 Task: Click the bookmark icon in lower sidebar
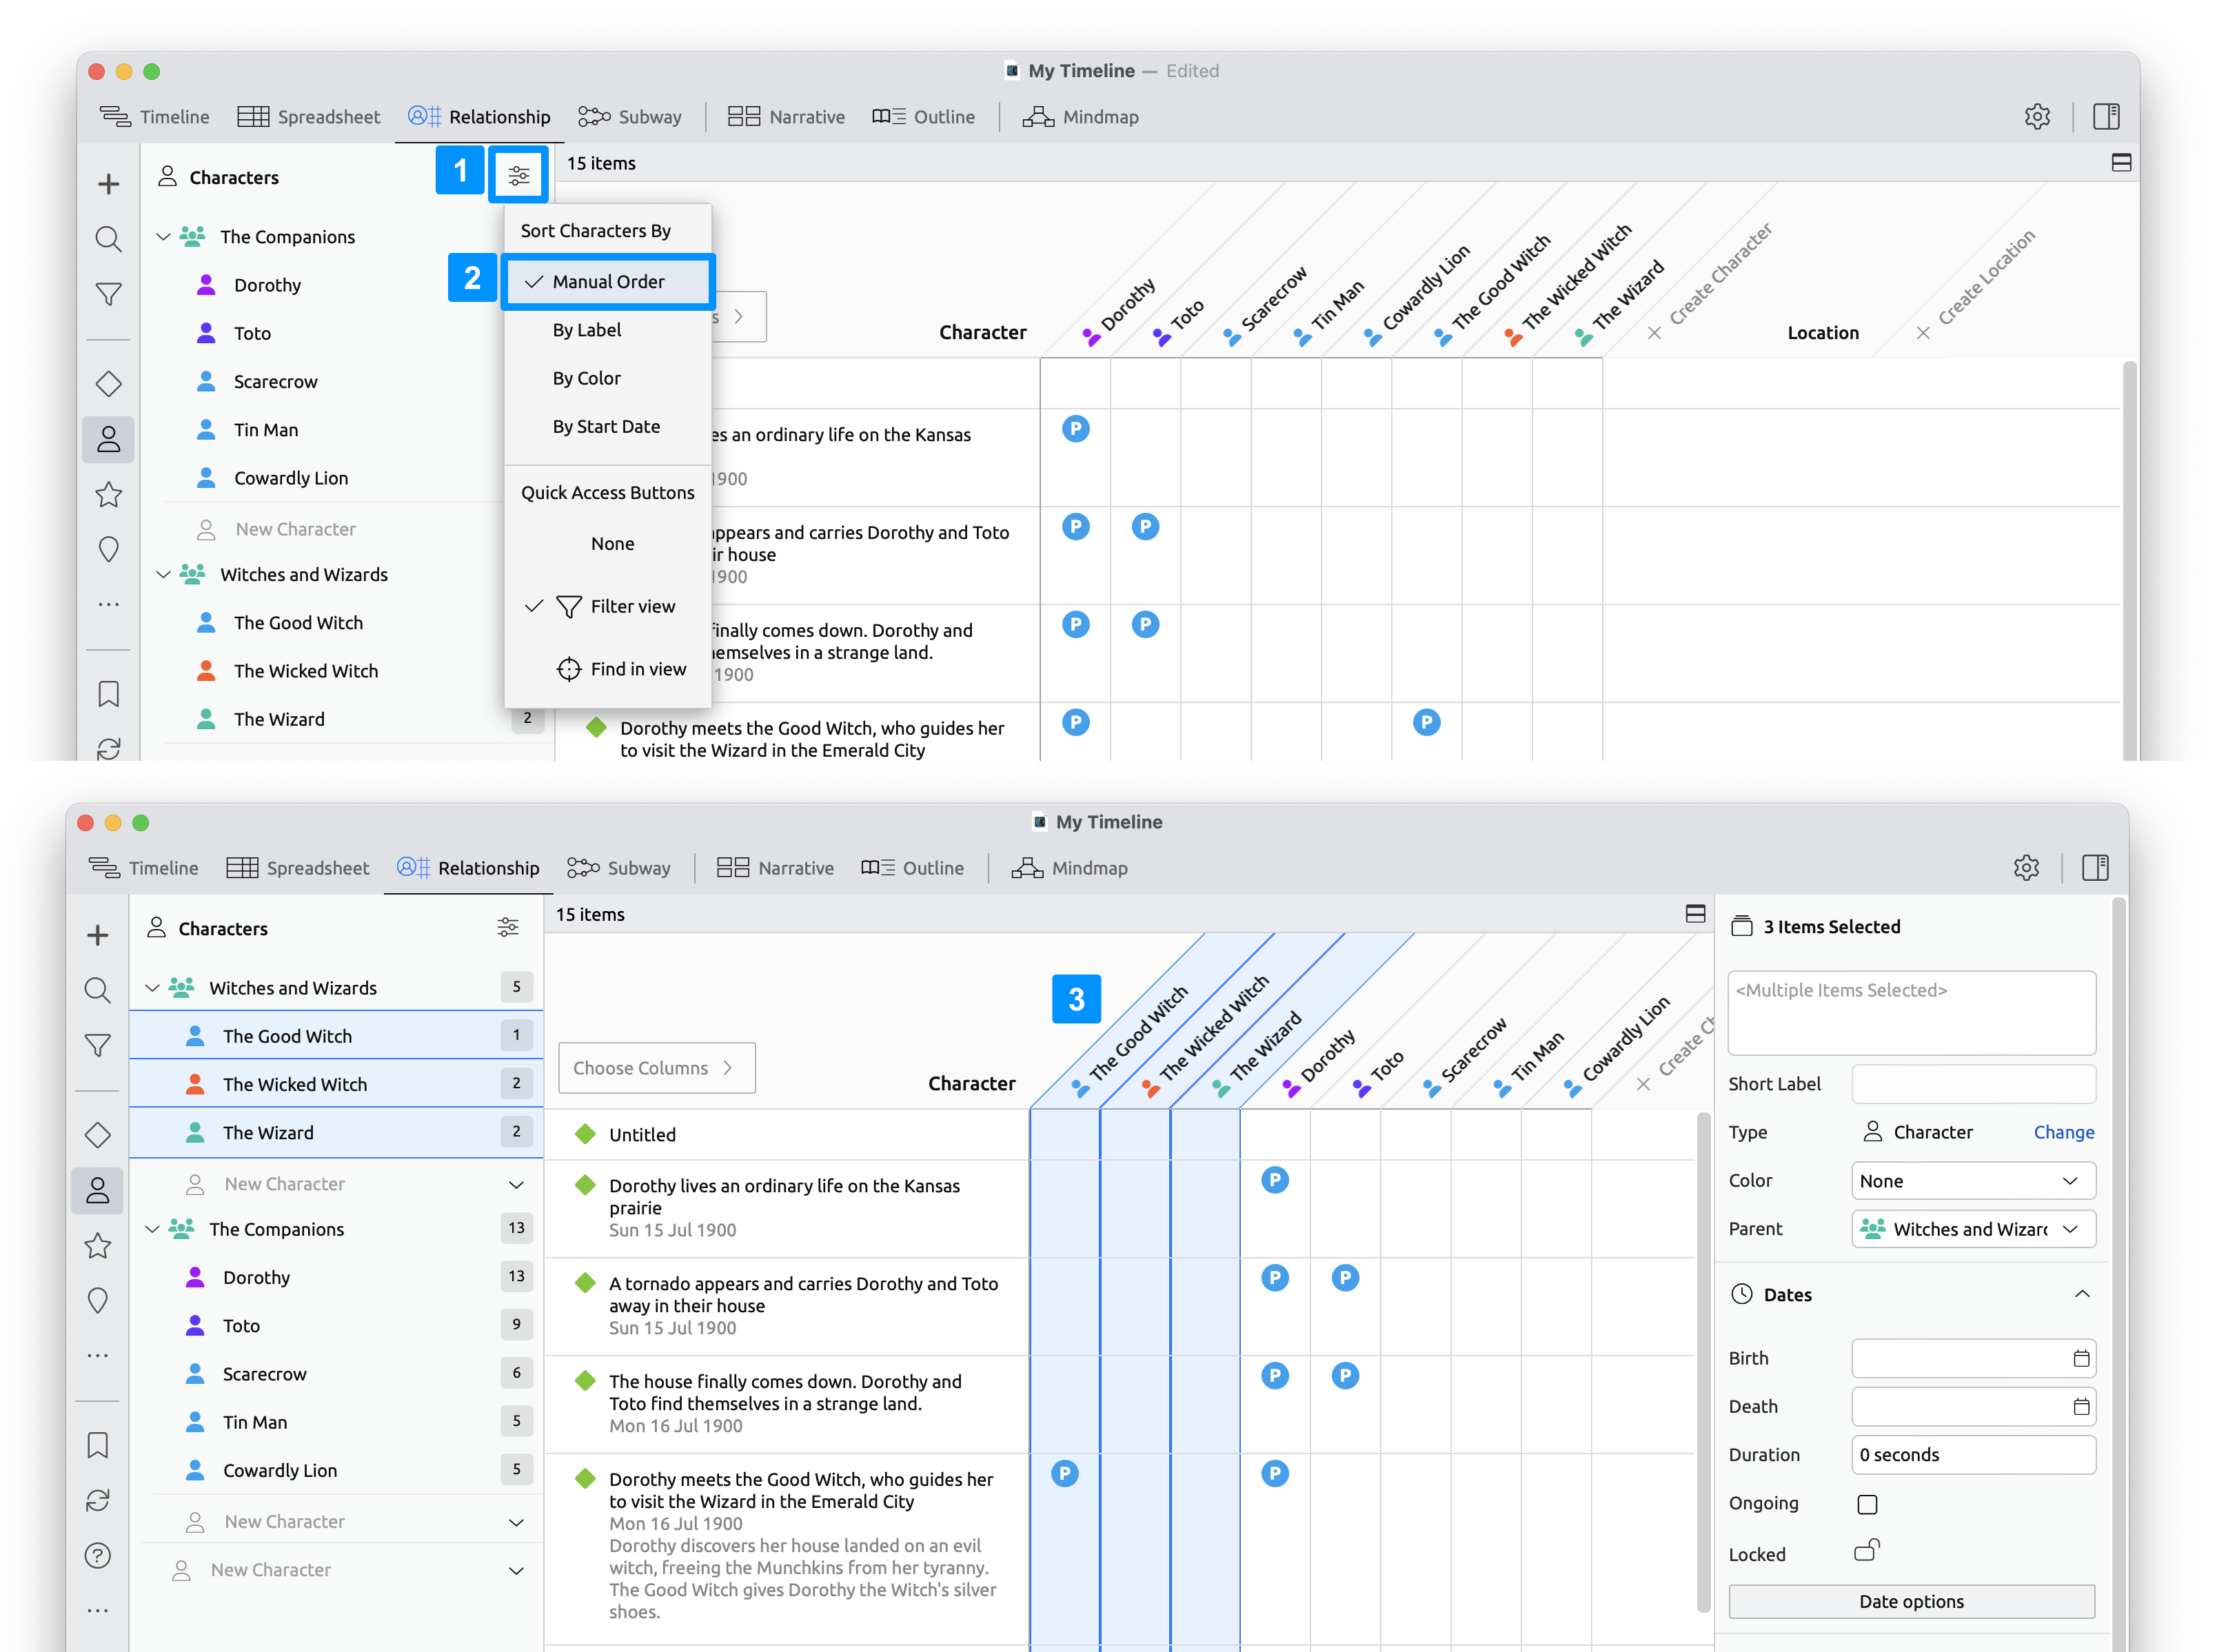tap(97, 1445)
